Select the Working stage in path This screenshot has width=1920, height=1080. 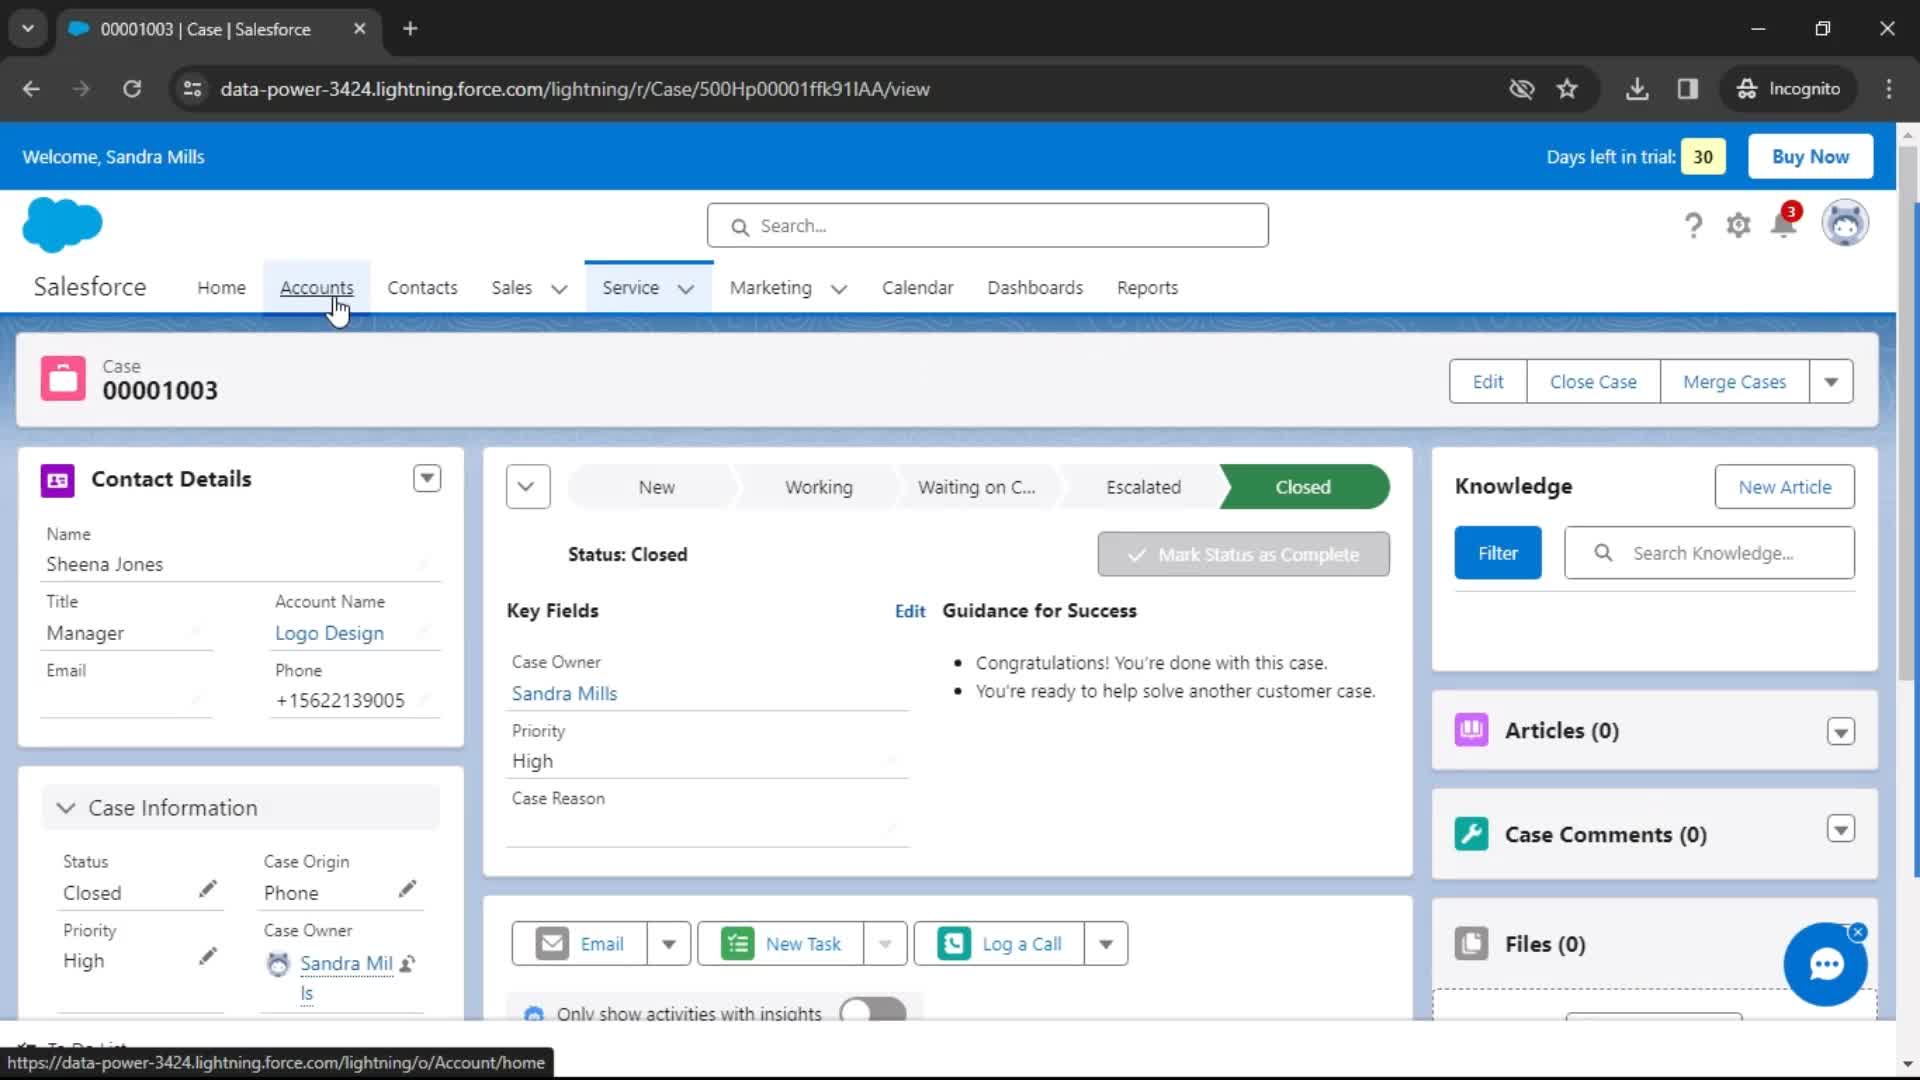818,487
